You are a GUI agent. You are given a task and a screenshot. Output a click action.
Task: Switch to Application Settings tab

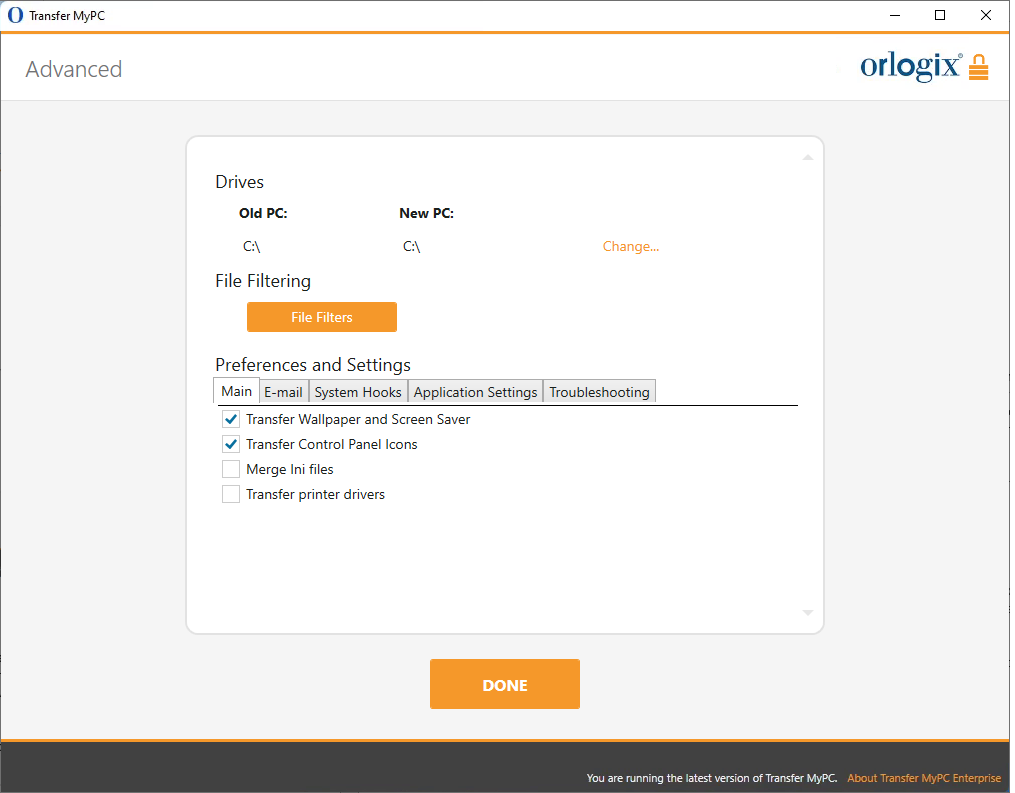tap(475, 392)
